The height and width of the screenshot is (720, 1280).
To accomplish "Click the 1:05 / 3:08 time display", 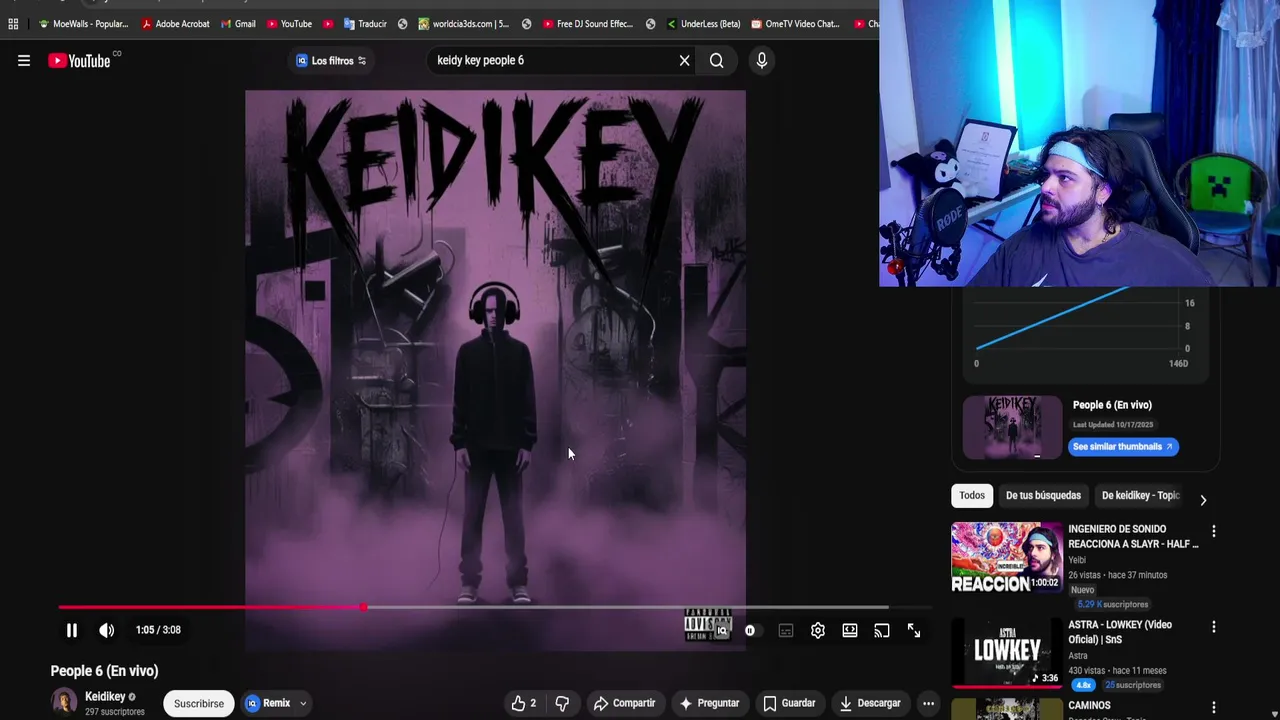I will 158,630.
